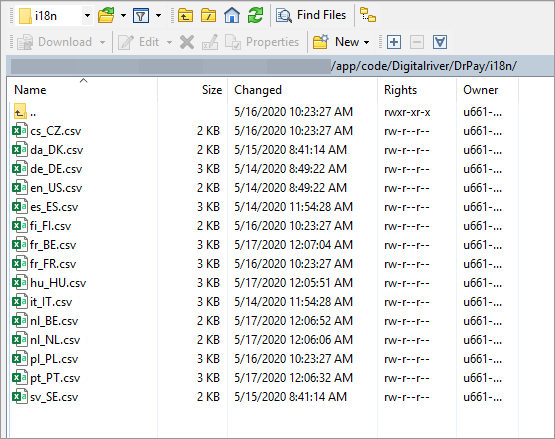Open the New dropdown menu
555x439 pixels.
click(x=341, y=42)
